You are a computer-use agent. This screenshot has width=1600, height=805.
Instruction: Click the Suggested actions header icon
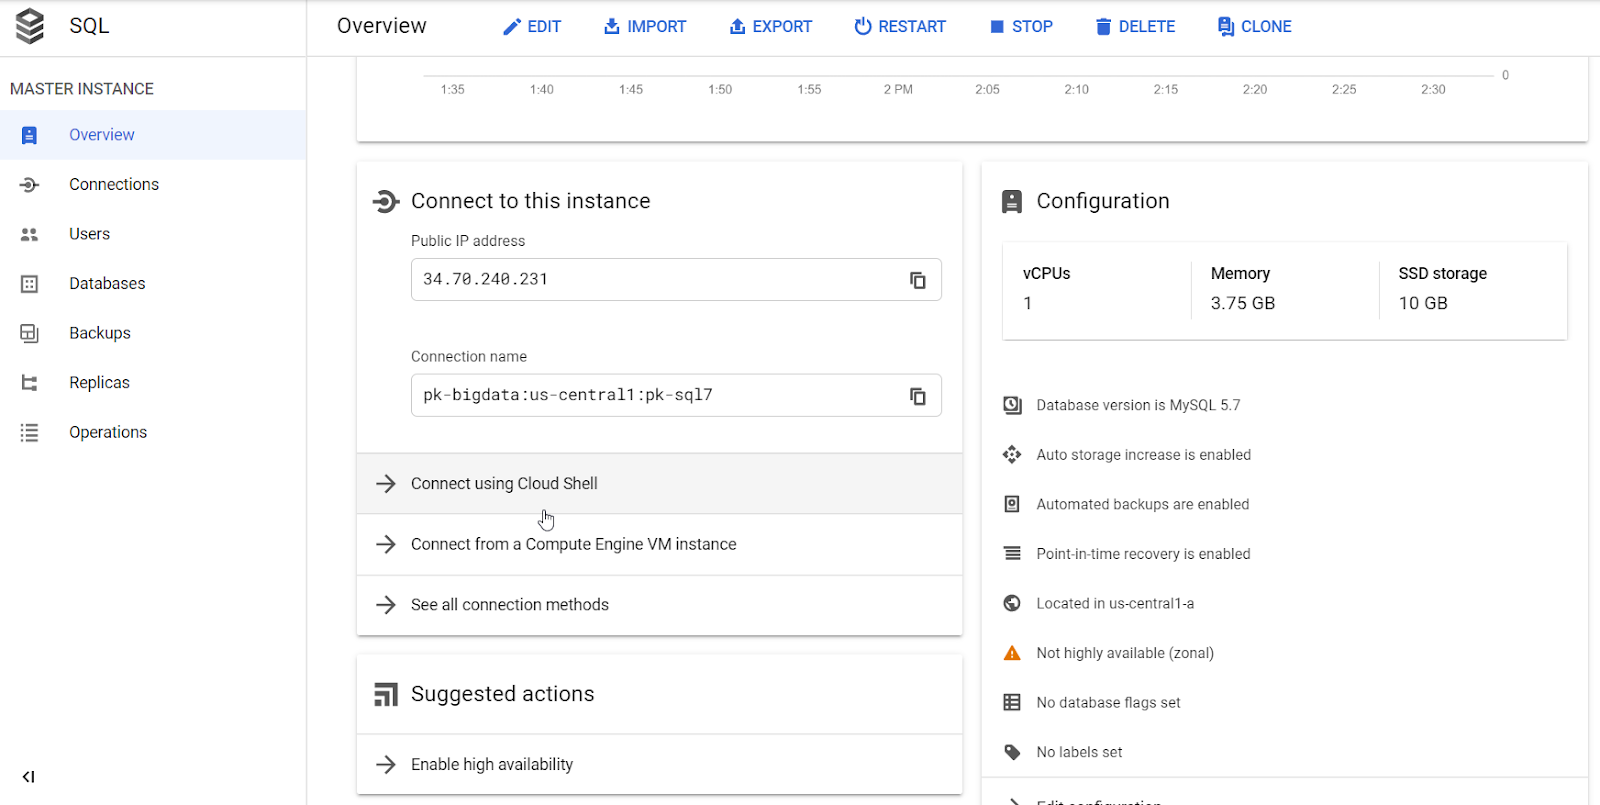pyautogui.click(x=386, y=695)
